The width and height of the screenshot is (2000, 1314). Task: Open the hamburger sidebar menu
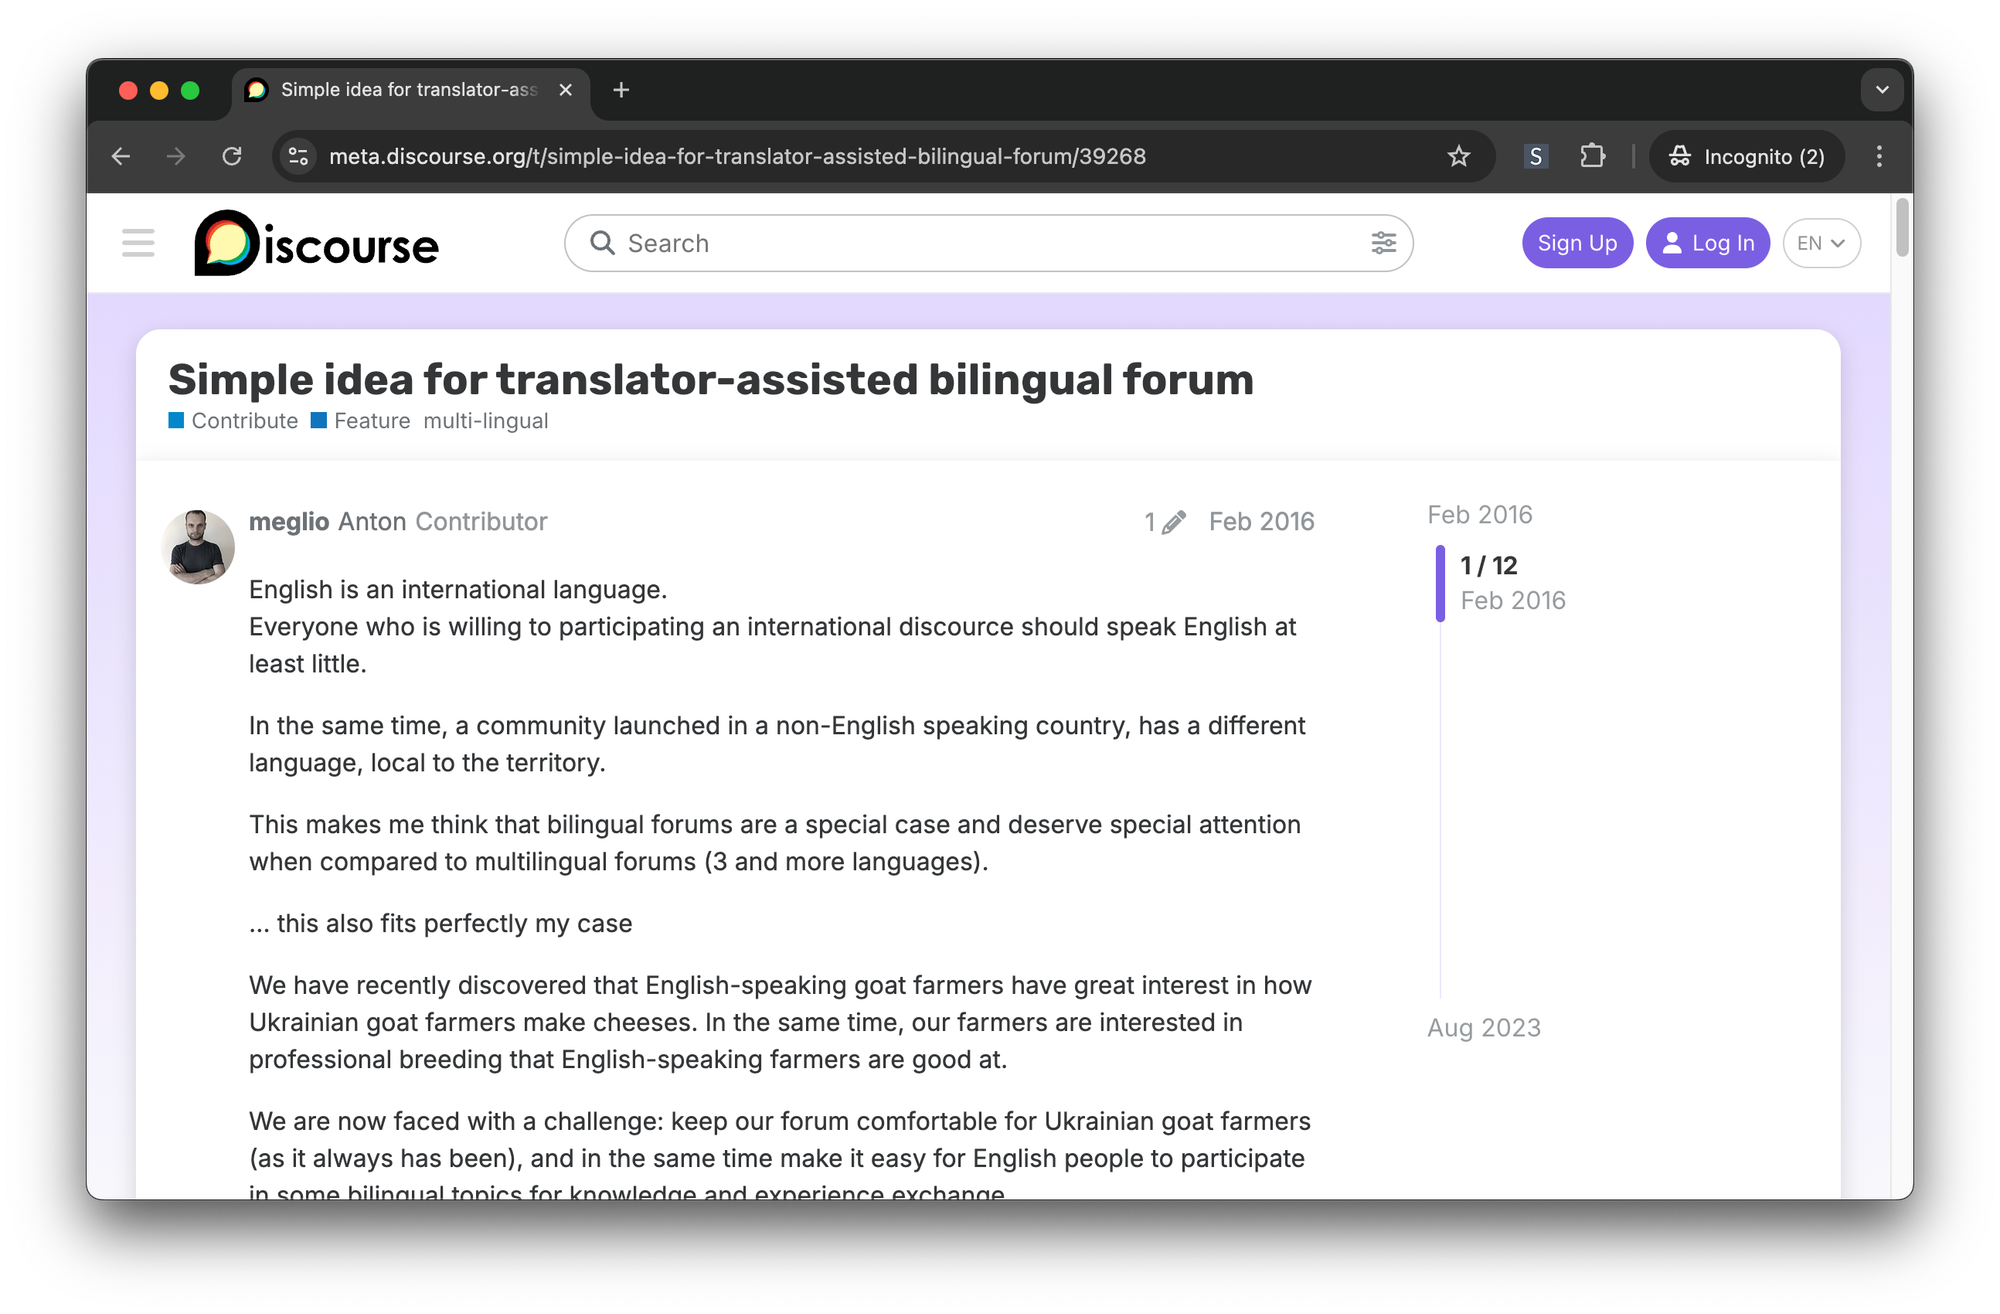click(x=137, y=242)
